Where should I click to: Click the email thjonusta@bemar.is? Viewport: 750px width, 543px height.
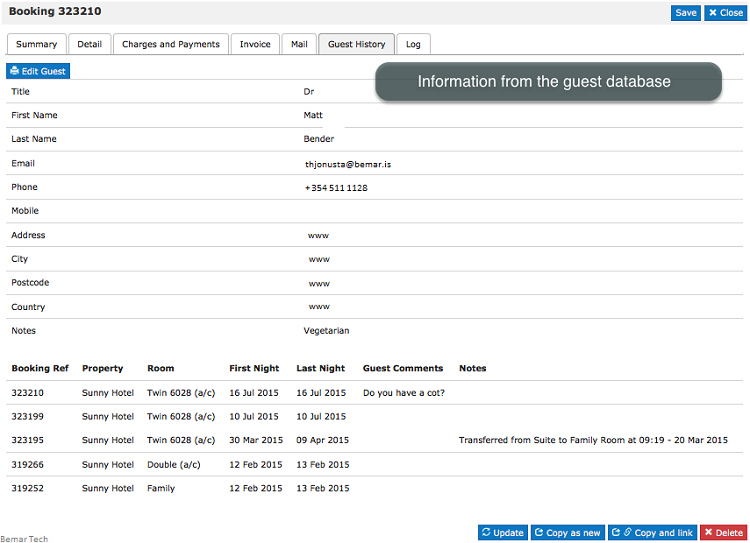348,164
